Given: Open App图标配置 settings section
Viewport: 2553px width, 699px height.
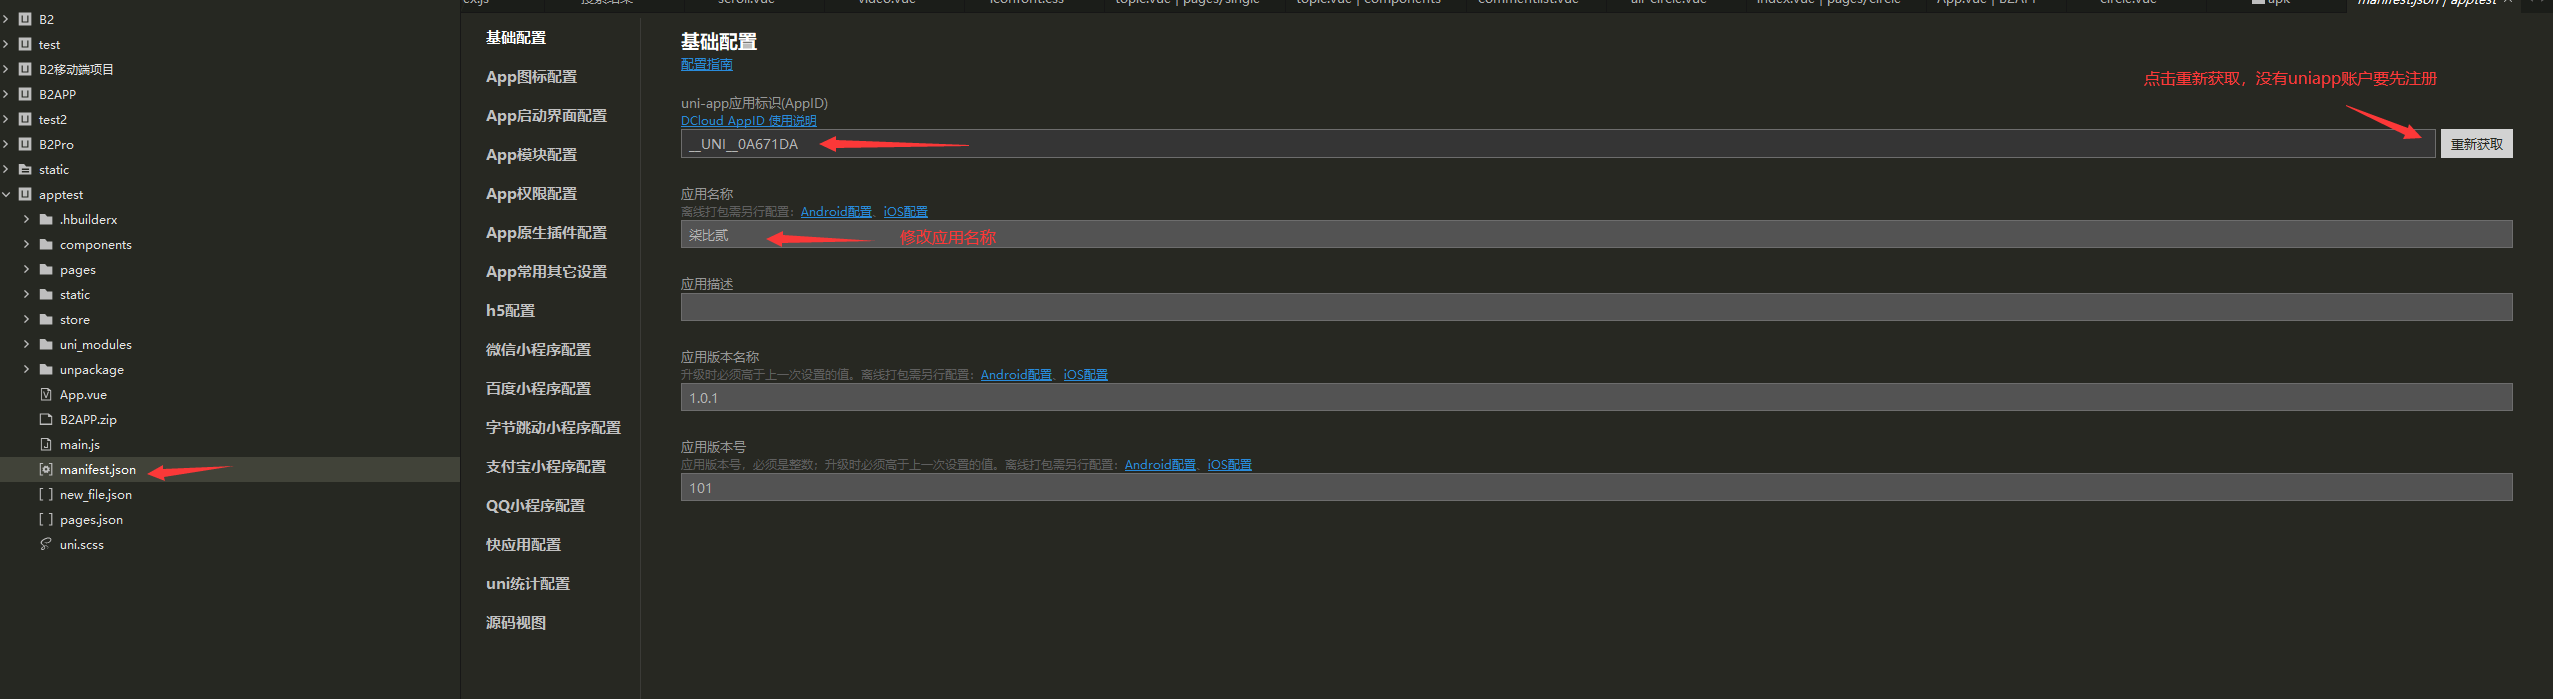Looking at the screenshot, I should coord(531,77).
